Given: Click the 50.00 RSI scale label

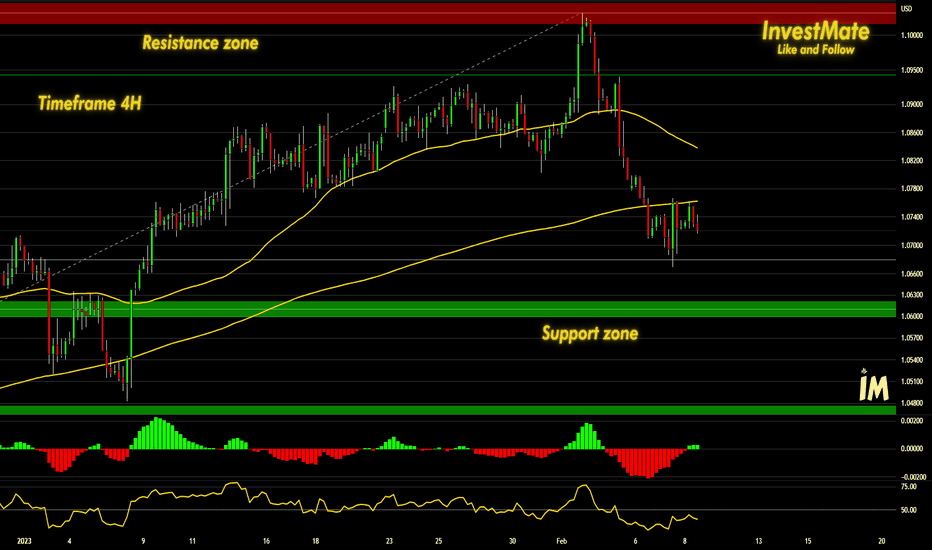Looking at the screenshot, I should 908,510.
